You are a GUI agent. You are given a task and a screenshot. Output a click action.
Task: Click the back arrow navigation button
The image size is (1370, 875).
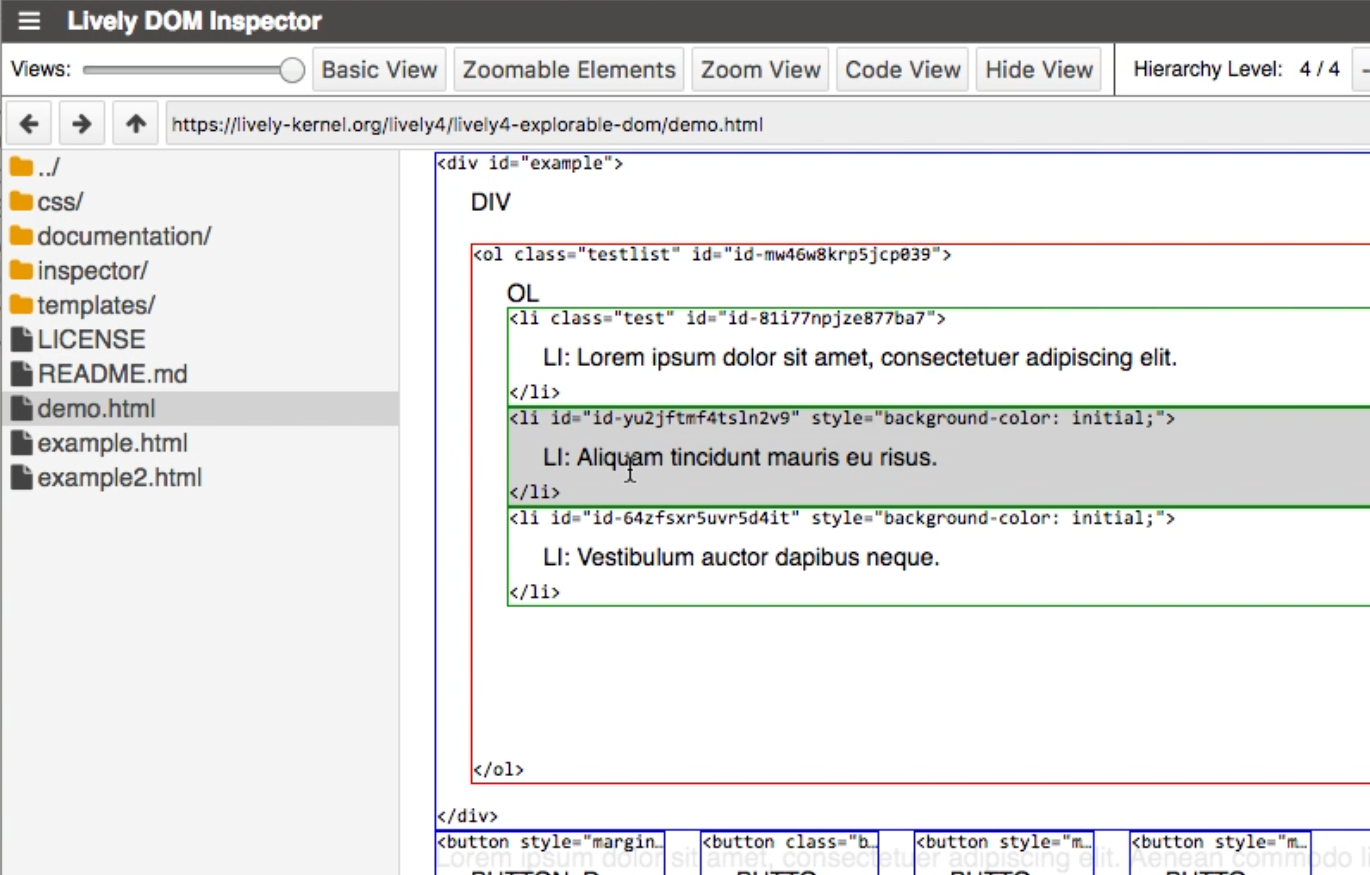tap(29, 124)
